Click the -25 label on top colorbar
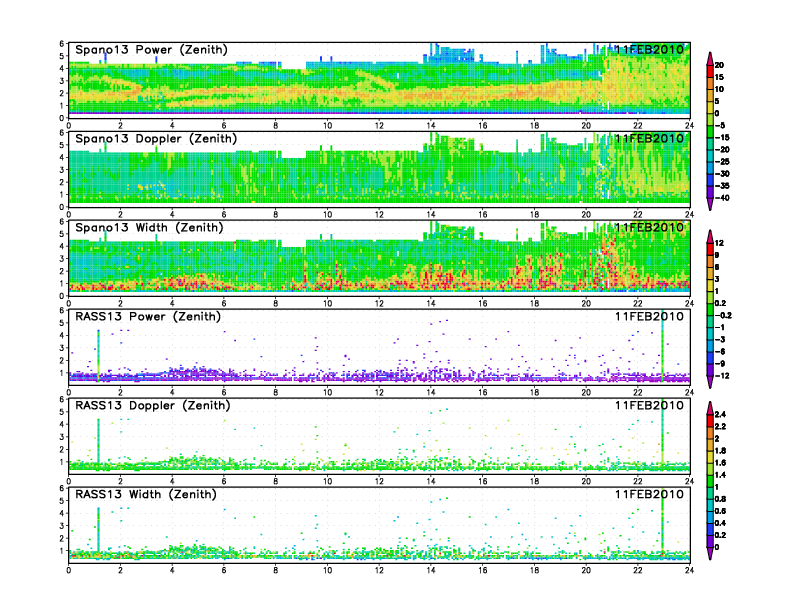This screenshot has width=792, height=612. [x=722, y=162]
